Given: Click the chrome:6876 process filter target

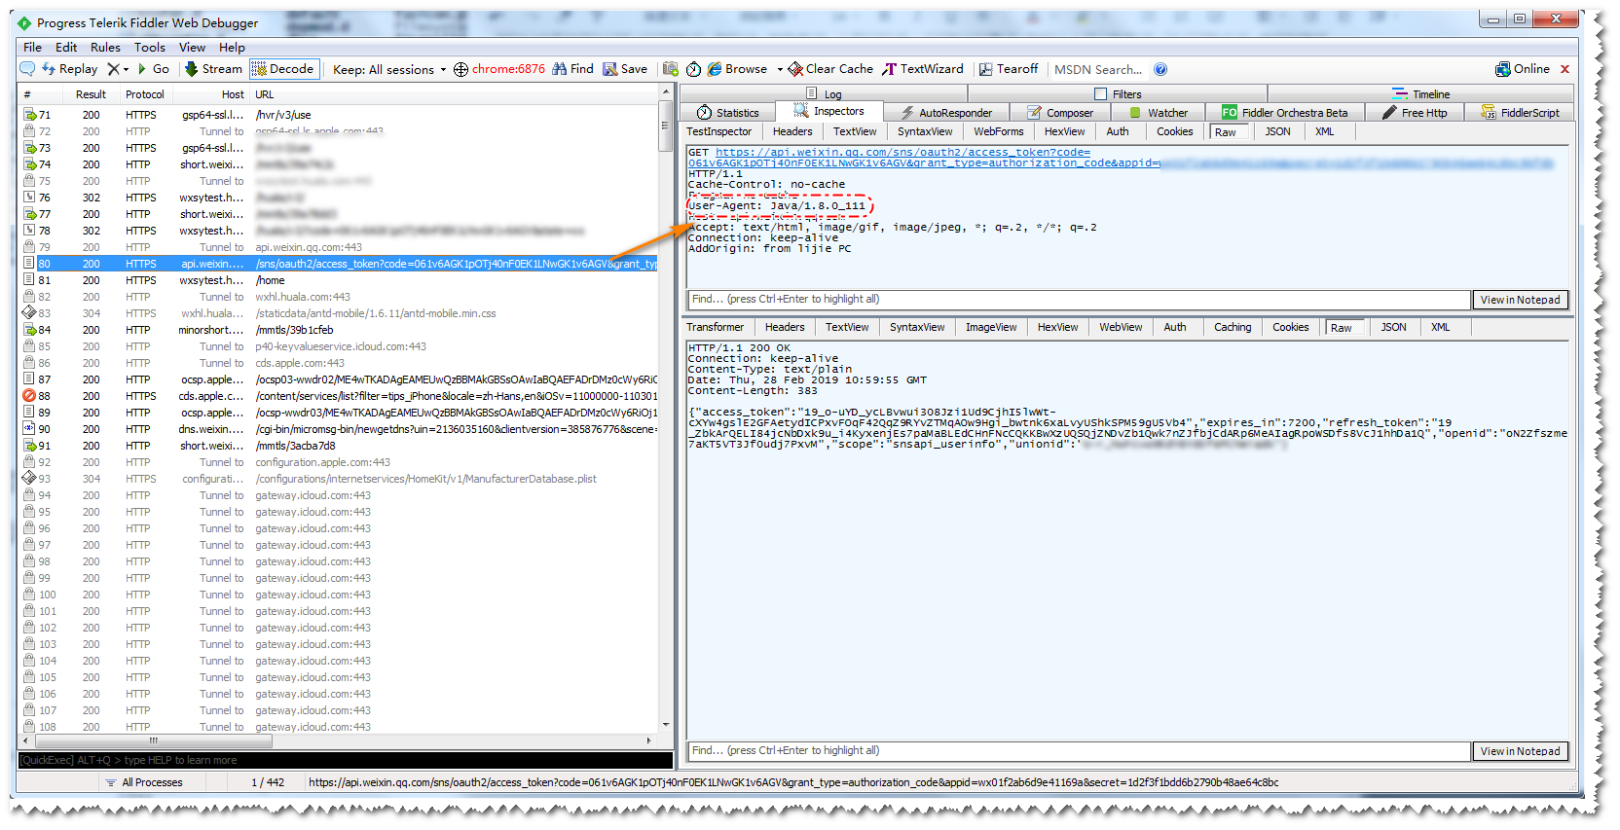Looking at the screenshot, I should click(499, 69).
